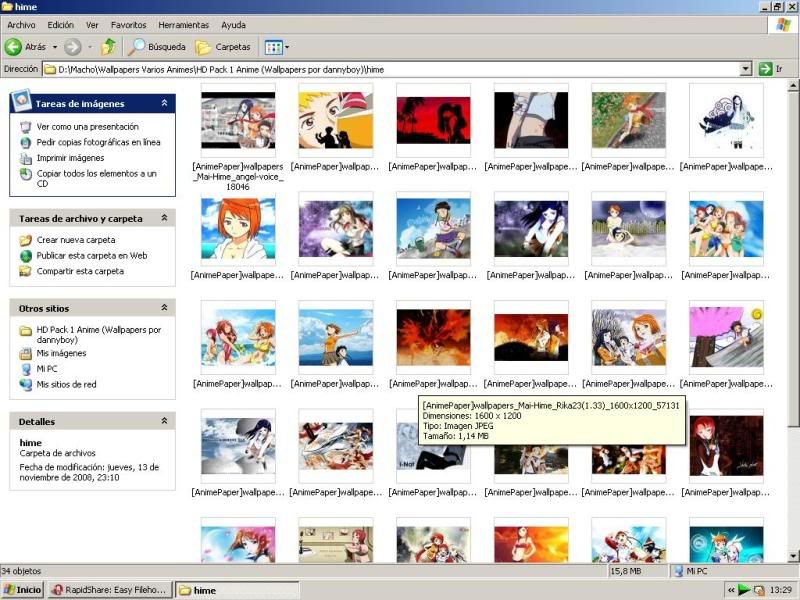Click the greyed Forward arrow button
This screenshot has width=800, height=600.
click(72, 47)
